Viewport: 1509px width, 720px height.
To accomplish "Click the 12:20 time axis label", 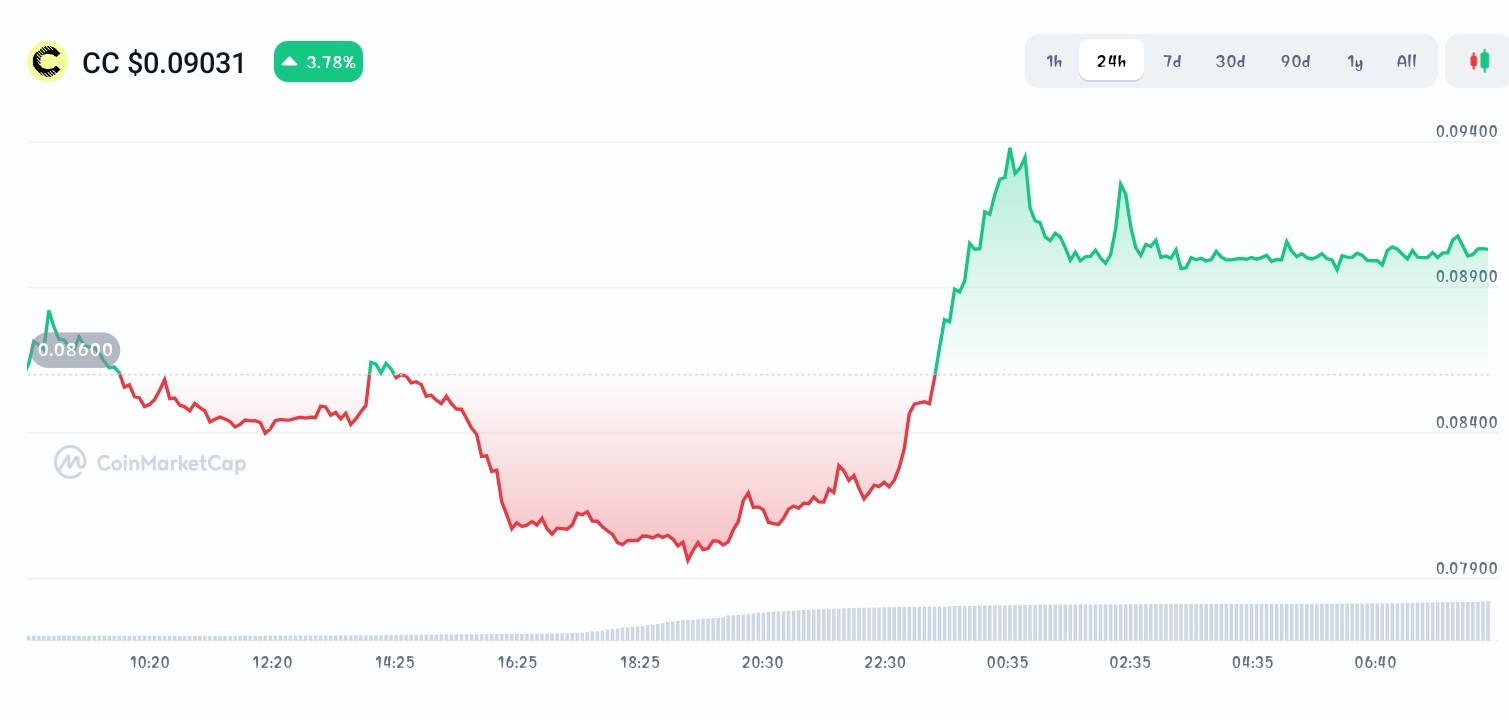I will point(272,662).
